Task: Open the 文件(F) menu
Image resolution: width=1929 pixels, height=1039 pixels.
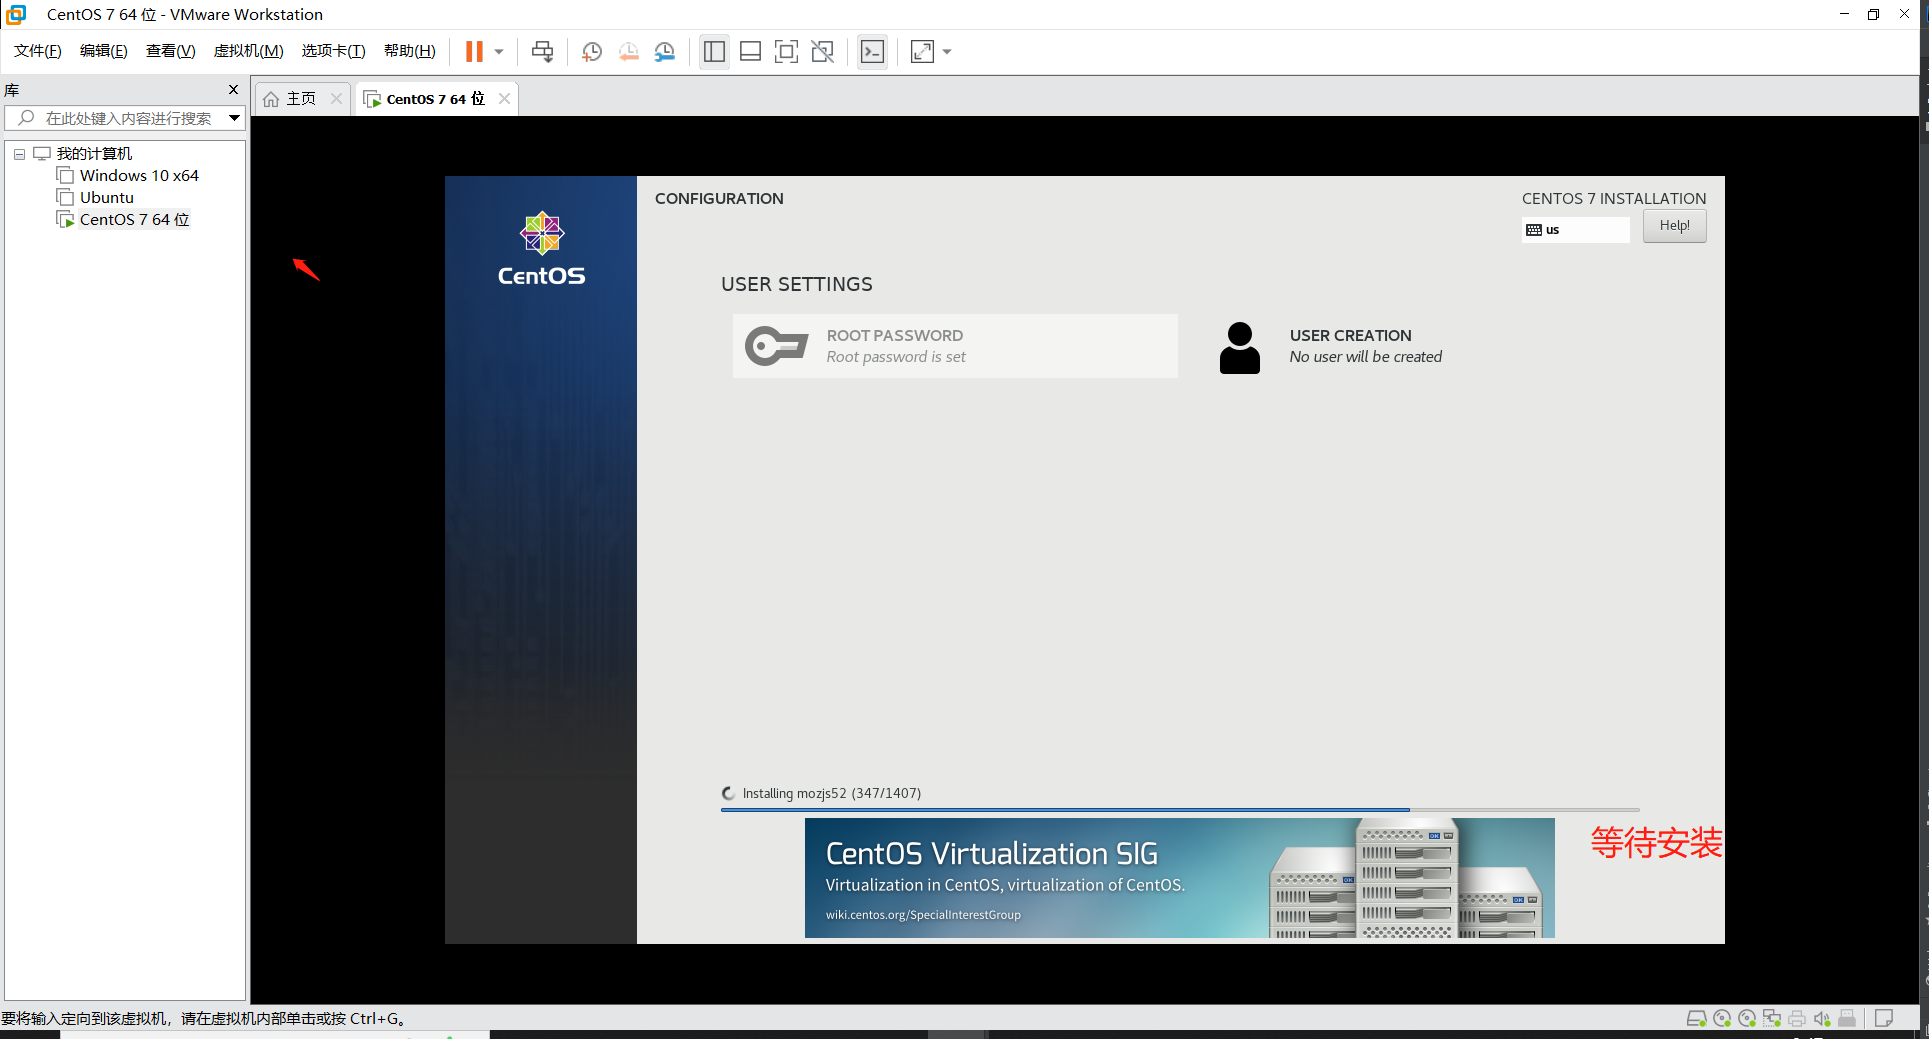Action: click(38, 51)
